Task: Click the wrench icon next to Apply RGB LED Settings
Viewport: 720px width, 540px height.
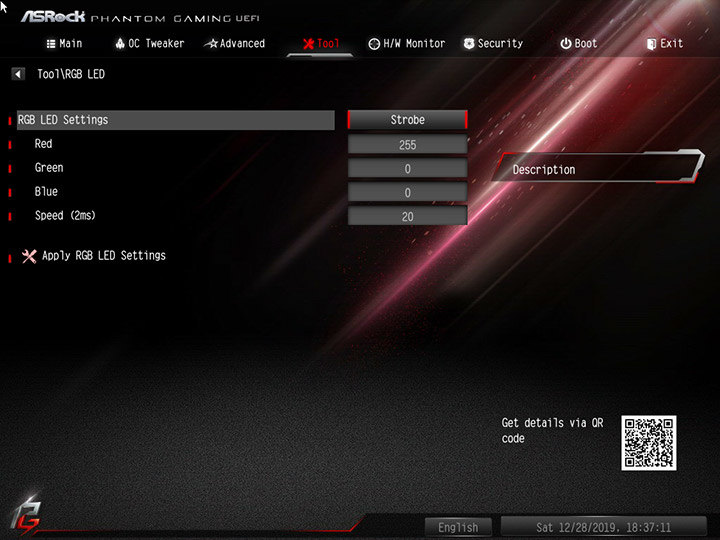Action: click(29, 256)
